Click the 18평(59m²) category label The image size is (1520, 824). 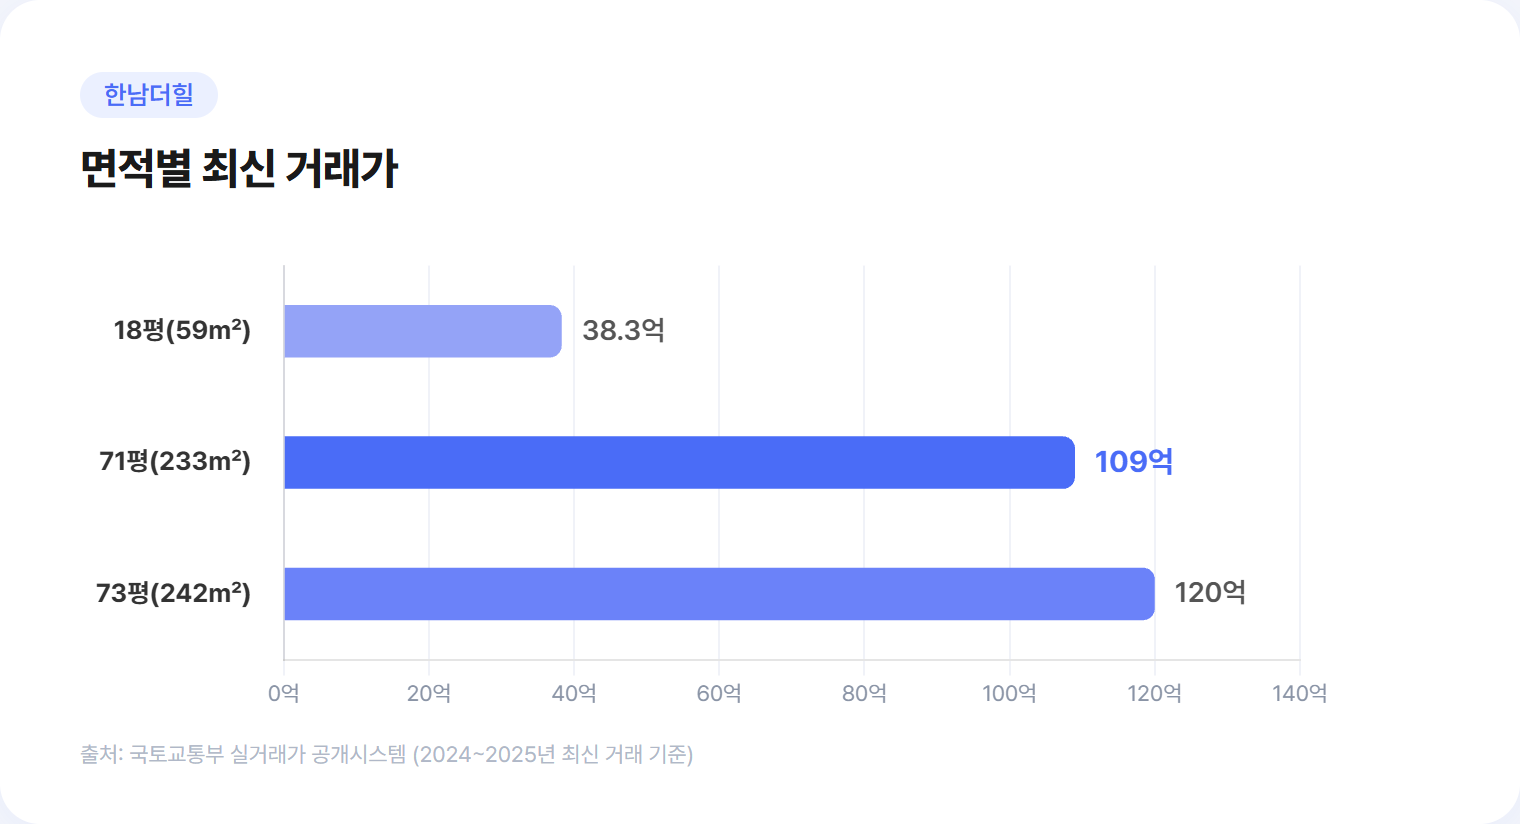tap(182, 330)
